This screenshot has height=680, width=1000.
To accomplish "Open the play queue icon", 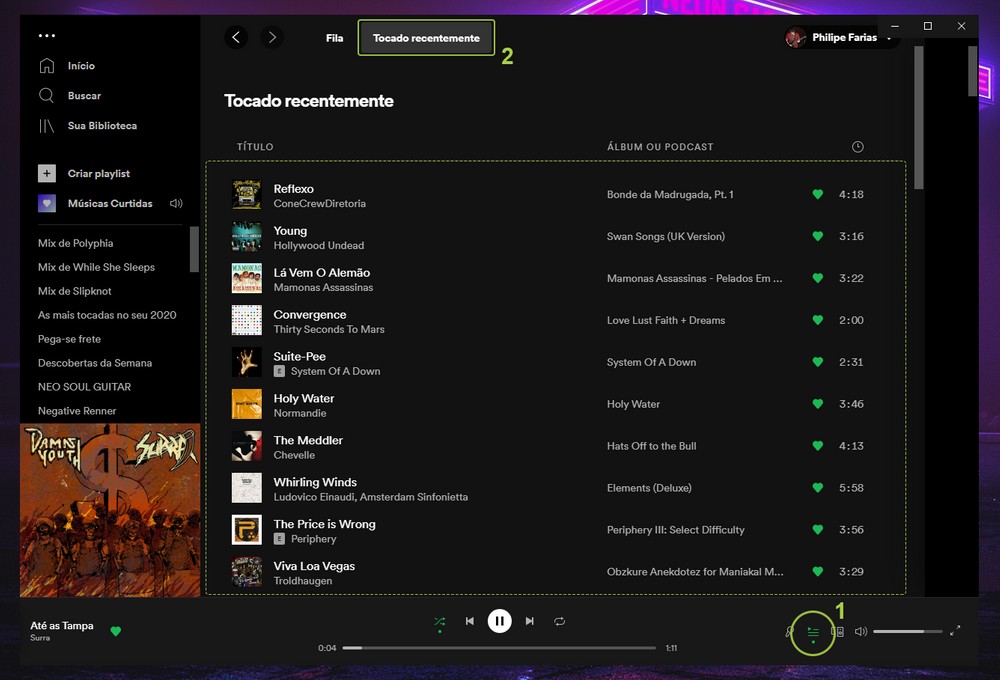I will click(x=813, y=631).
